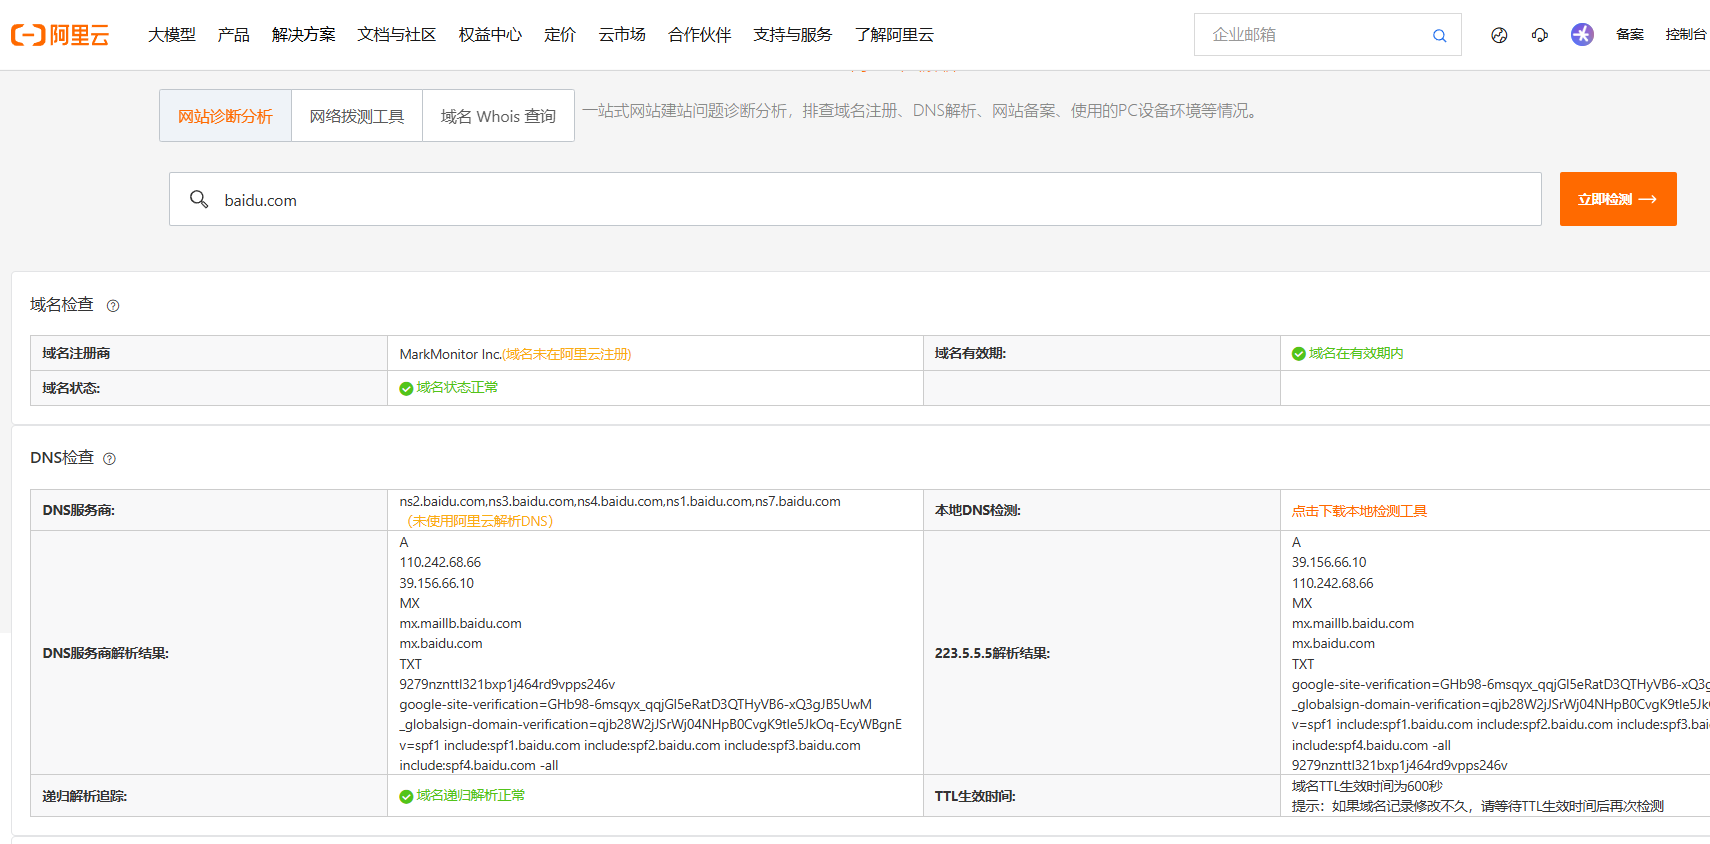Open the 合作伙伴 menu
The height and width of the screenshot is (844, 1710).
[700, 35]
